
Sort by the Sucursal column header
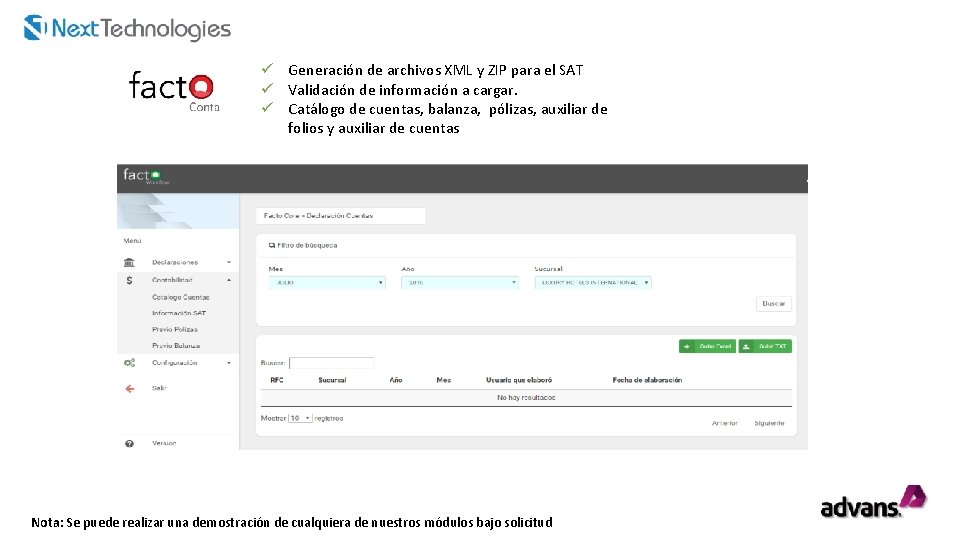332,380
